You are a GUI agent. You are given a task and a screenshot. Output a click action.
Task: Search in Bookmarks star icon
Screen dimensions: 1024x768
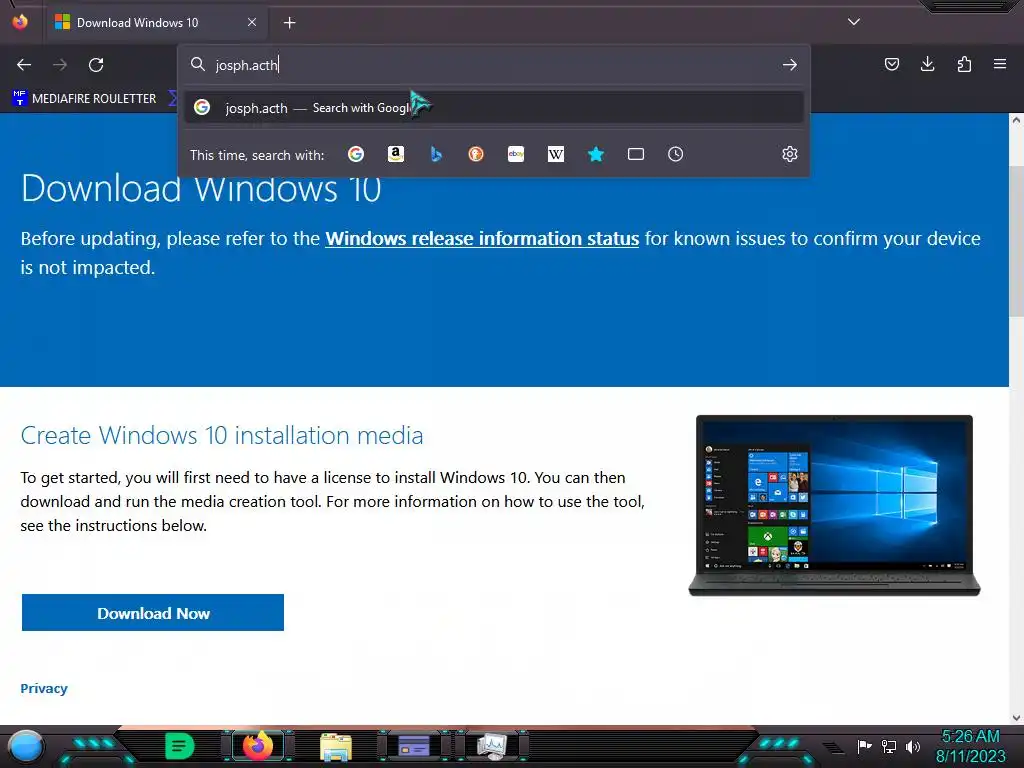coord(596,154)
